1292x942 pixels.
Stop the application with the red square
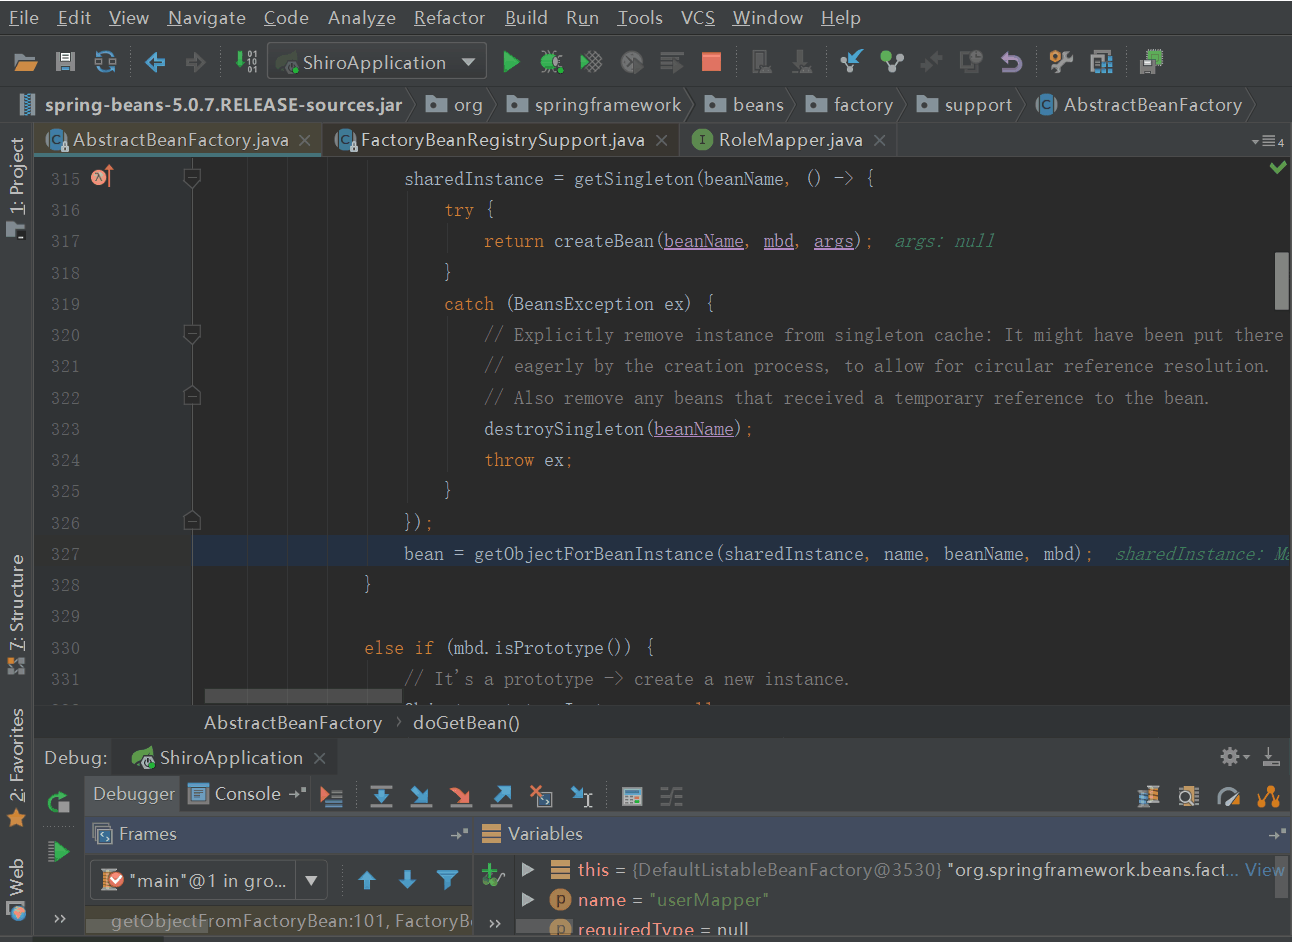point(711,62)
